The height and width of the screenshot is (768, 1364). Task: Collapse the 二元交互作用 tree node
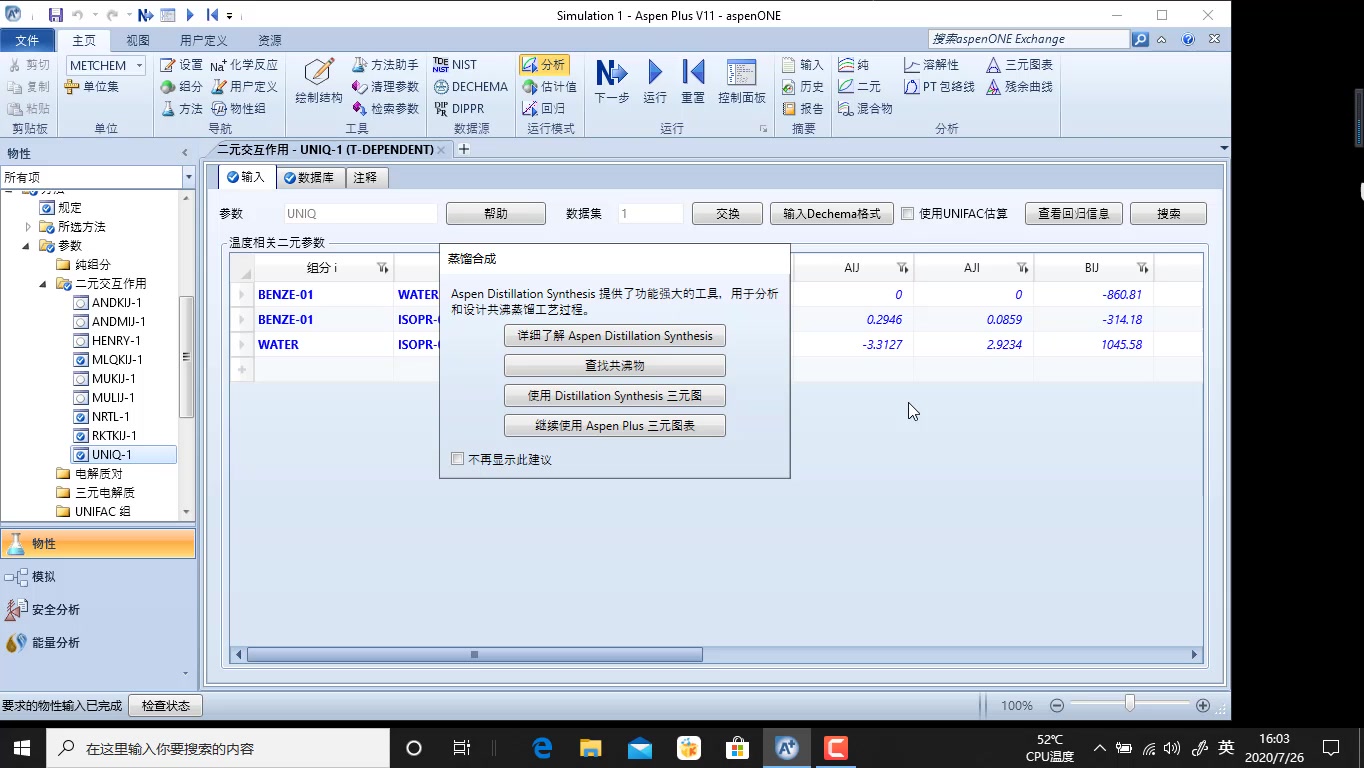click(44, 284)
